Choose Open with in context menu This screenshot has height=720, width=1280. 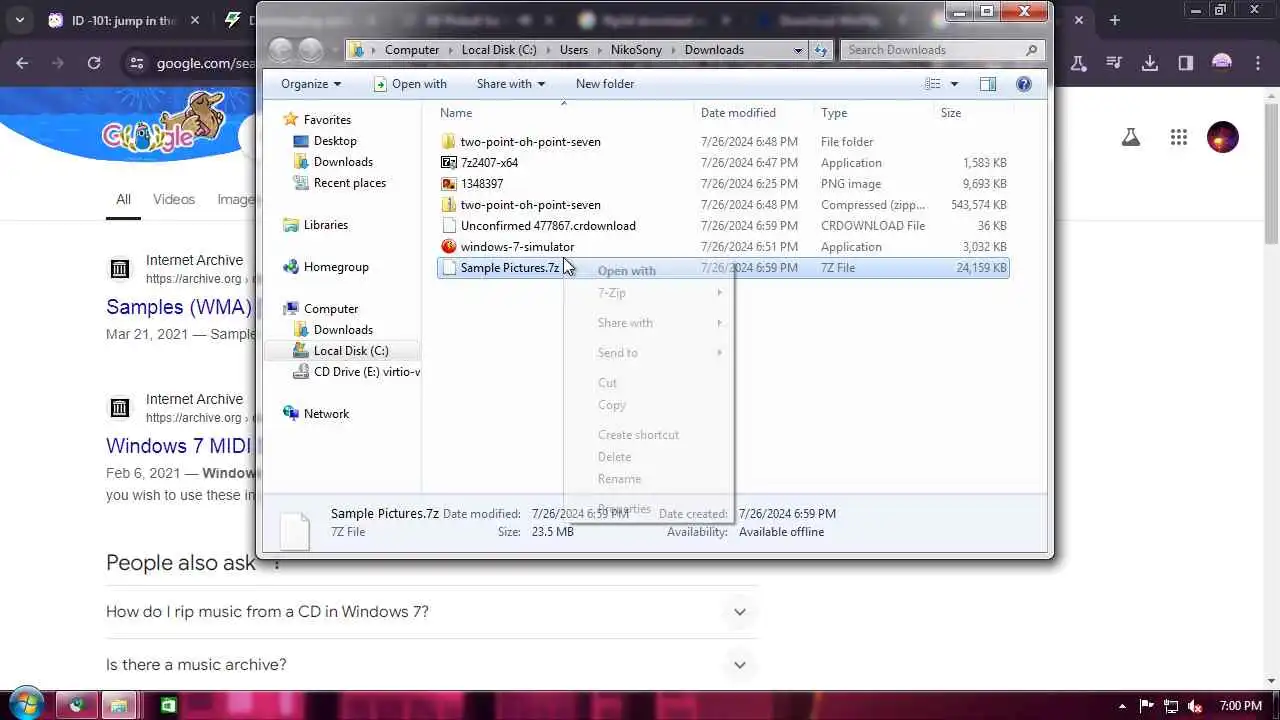(648, 271)
